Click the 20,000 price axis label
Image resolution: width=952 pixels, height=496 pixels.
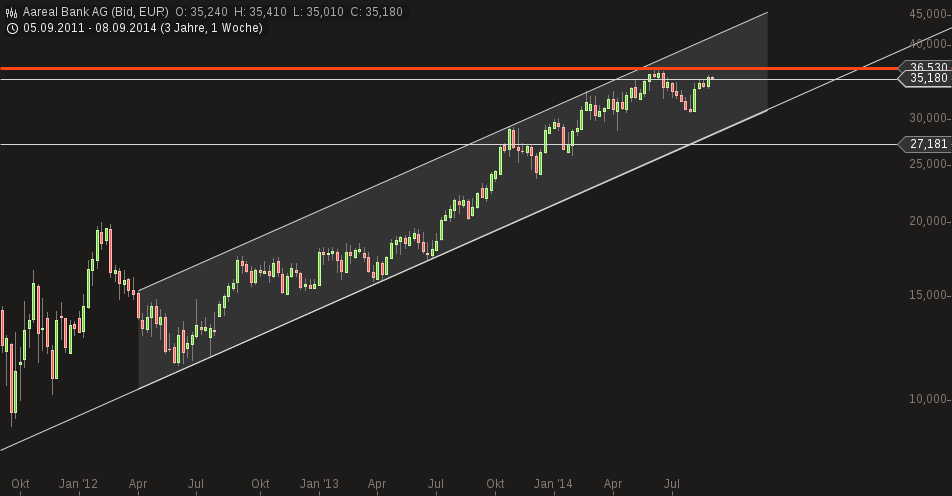click(x=928, y=221)
